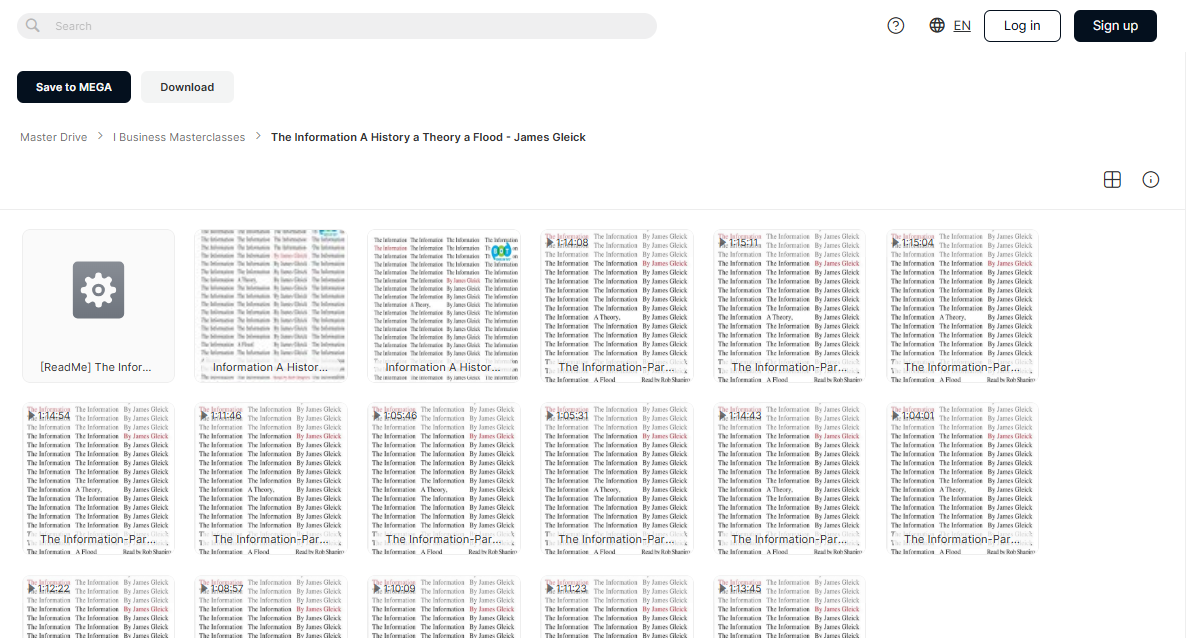
Task: Go to Master Drive breadcrumb
Action: coord(54,137)
